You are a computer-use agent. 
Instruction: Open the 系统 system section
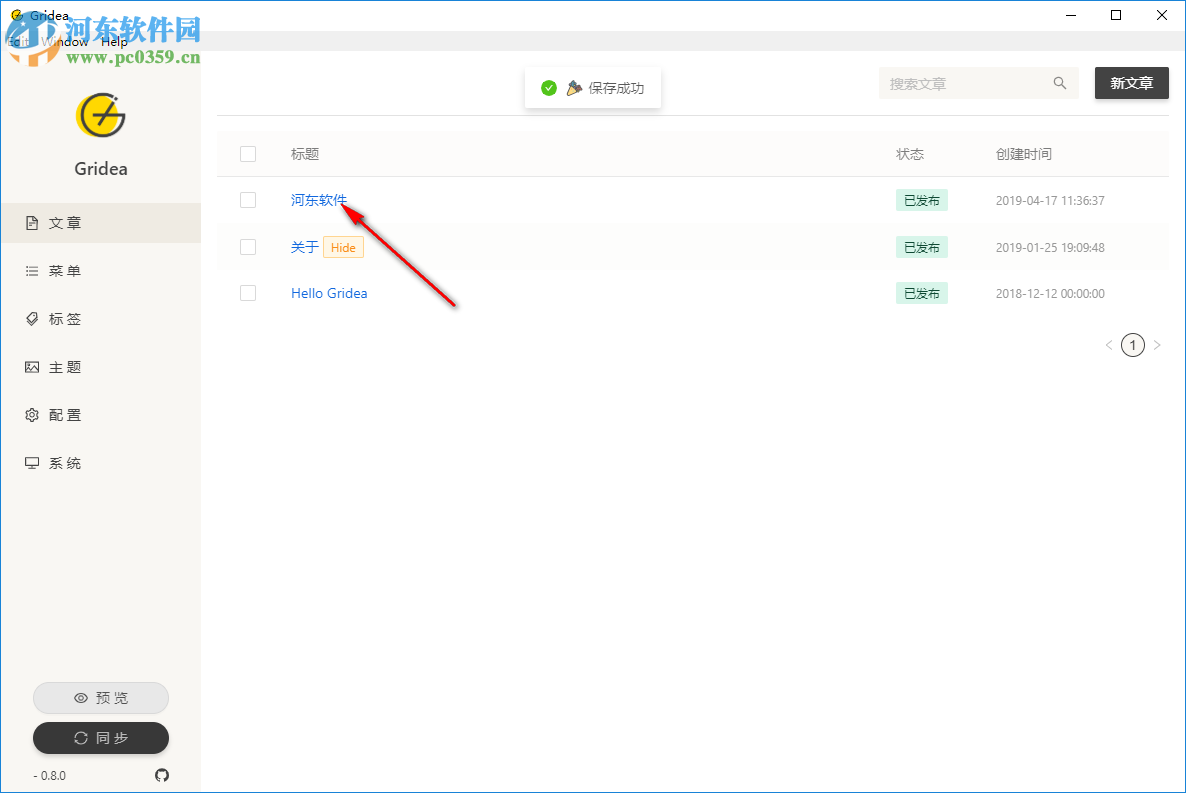(101, 463)
